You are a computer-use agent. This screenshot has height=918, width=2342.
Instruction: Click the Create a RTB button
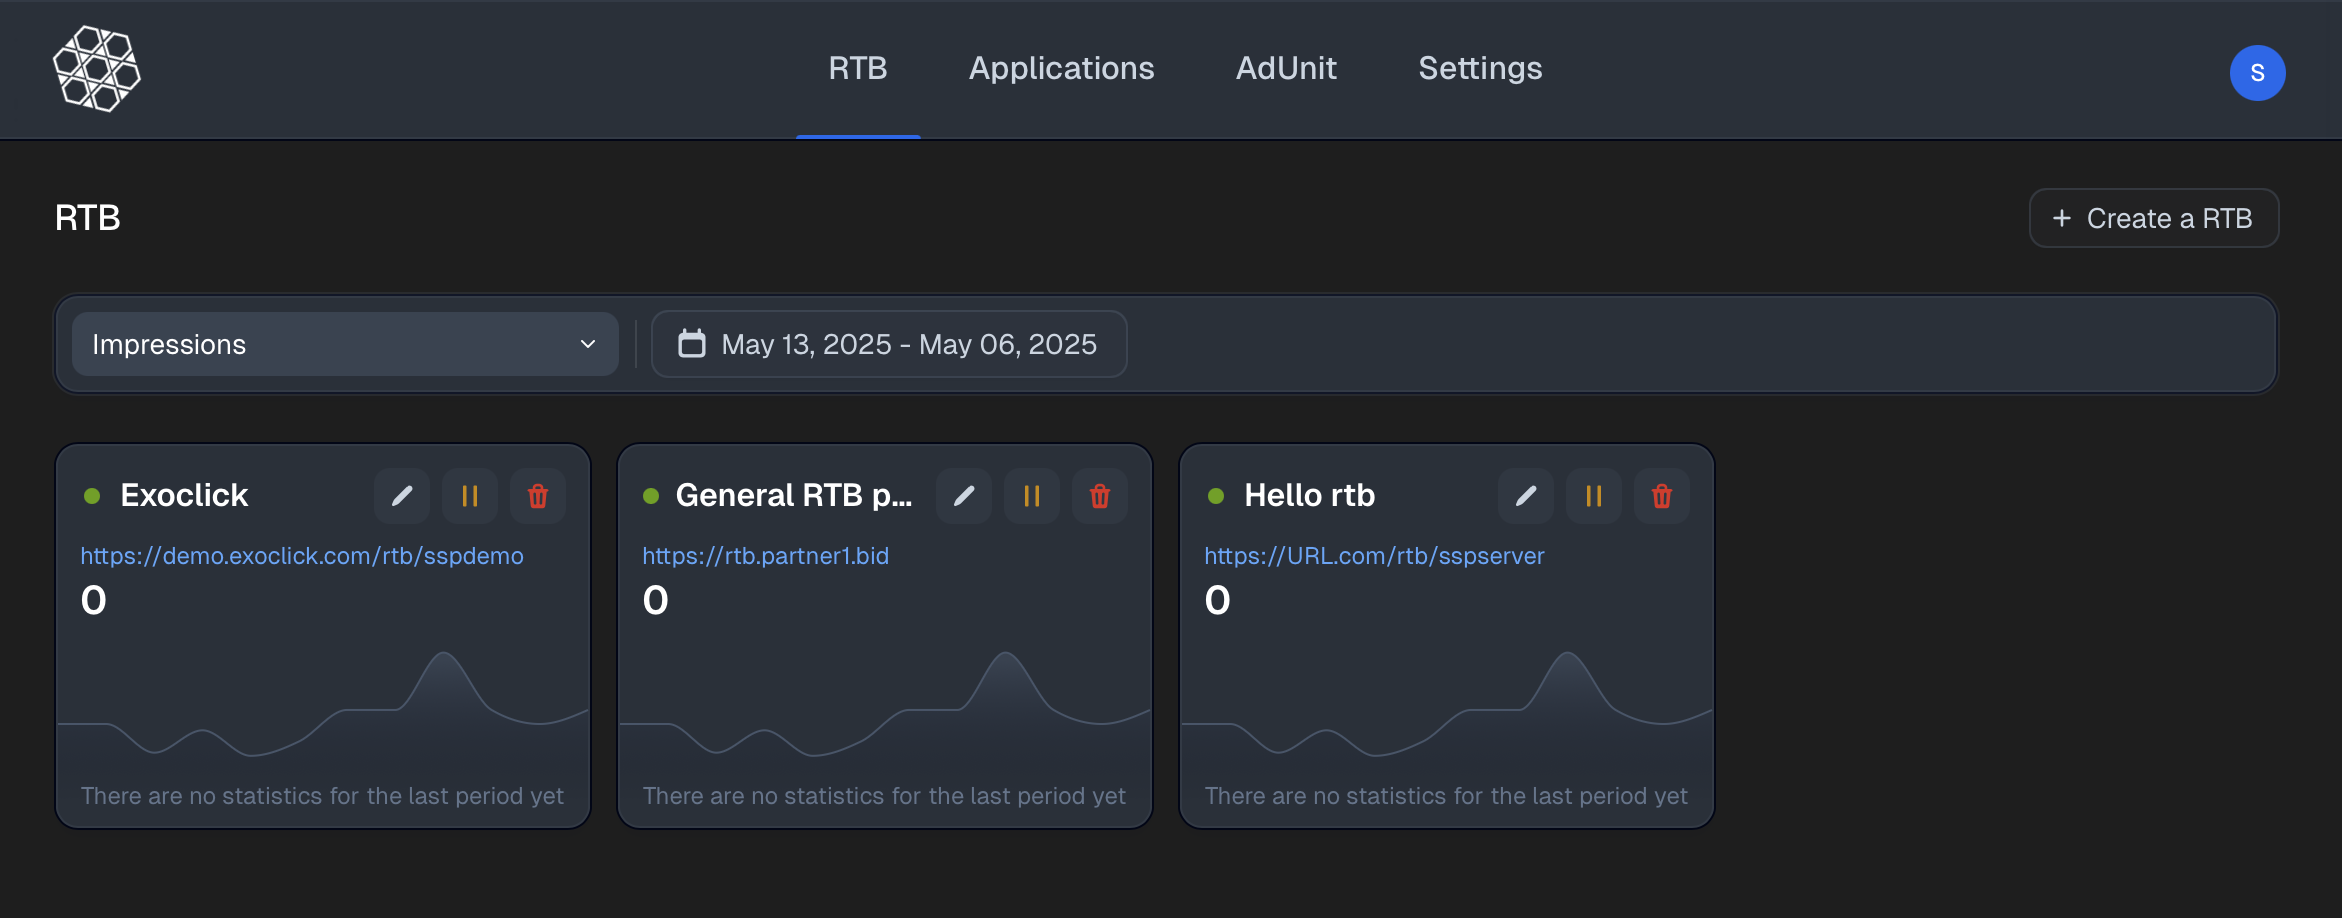pos(2154,218)
